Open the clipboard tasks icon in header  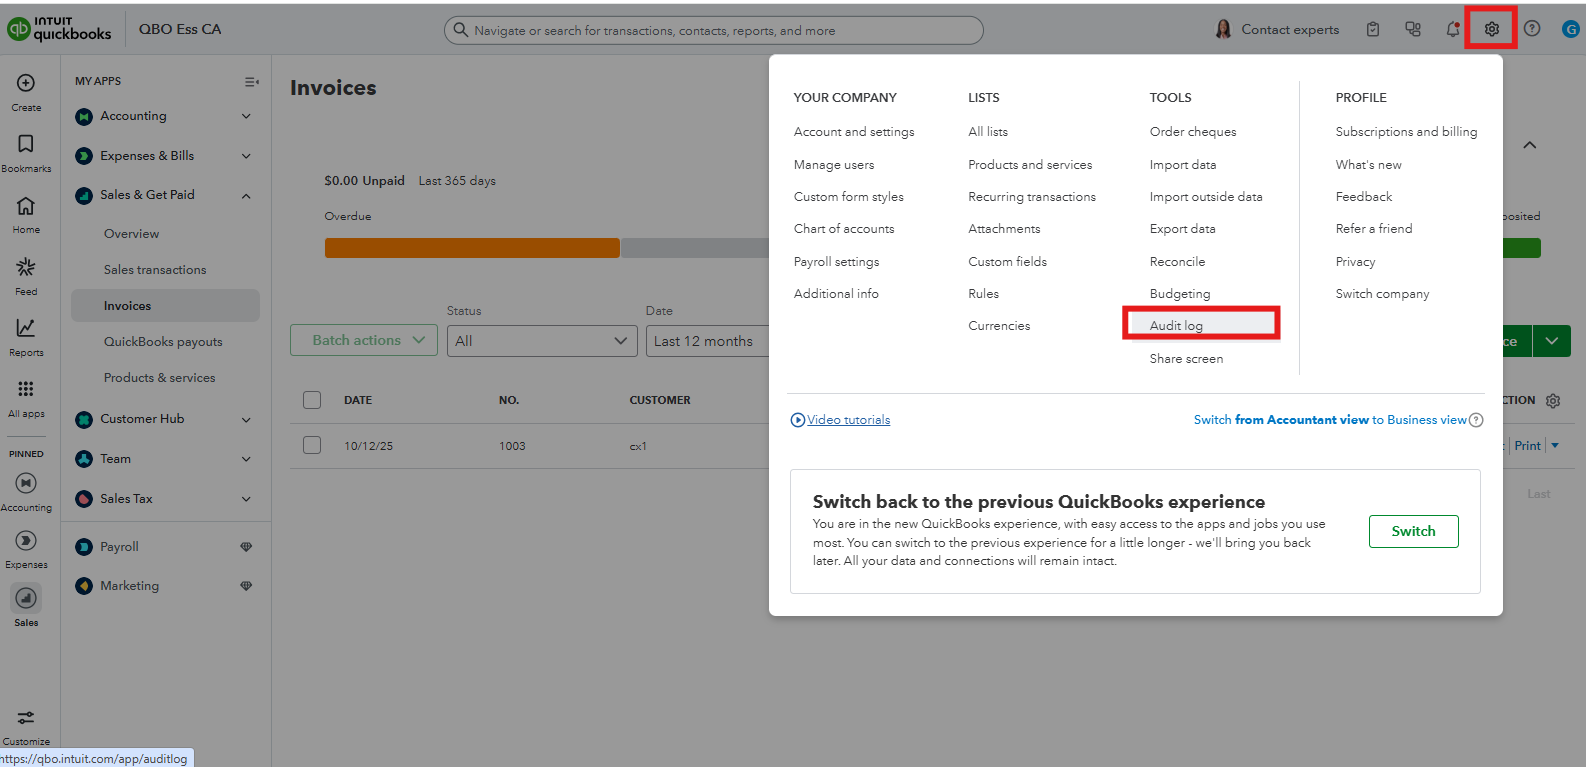pos(1373,29)
